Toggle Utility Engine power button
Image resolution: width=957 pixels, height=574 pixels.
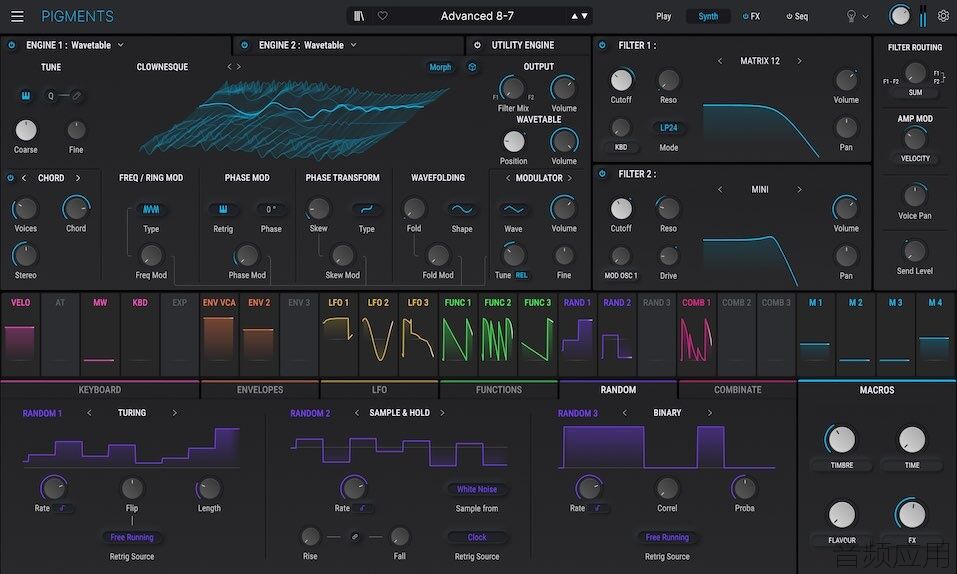477,45
